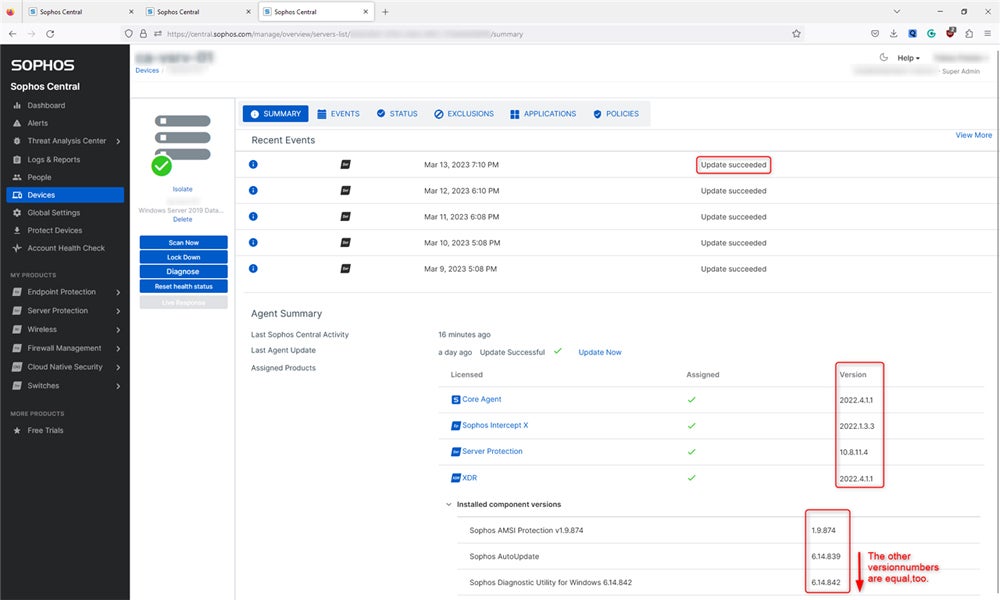This screenshot has height=600, width=1000.
Task: Open the Alerts page
Action: [x=39, y=122]
